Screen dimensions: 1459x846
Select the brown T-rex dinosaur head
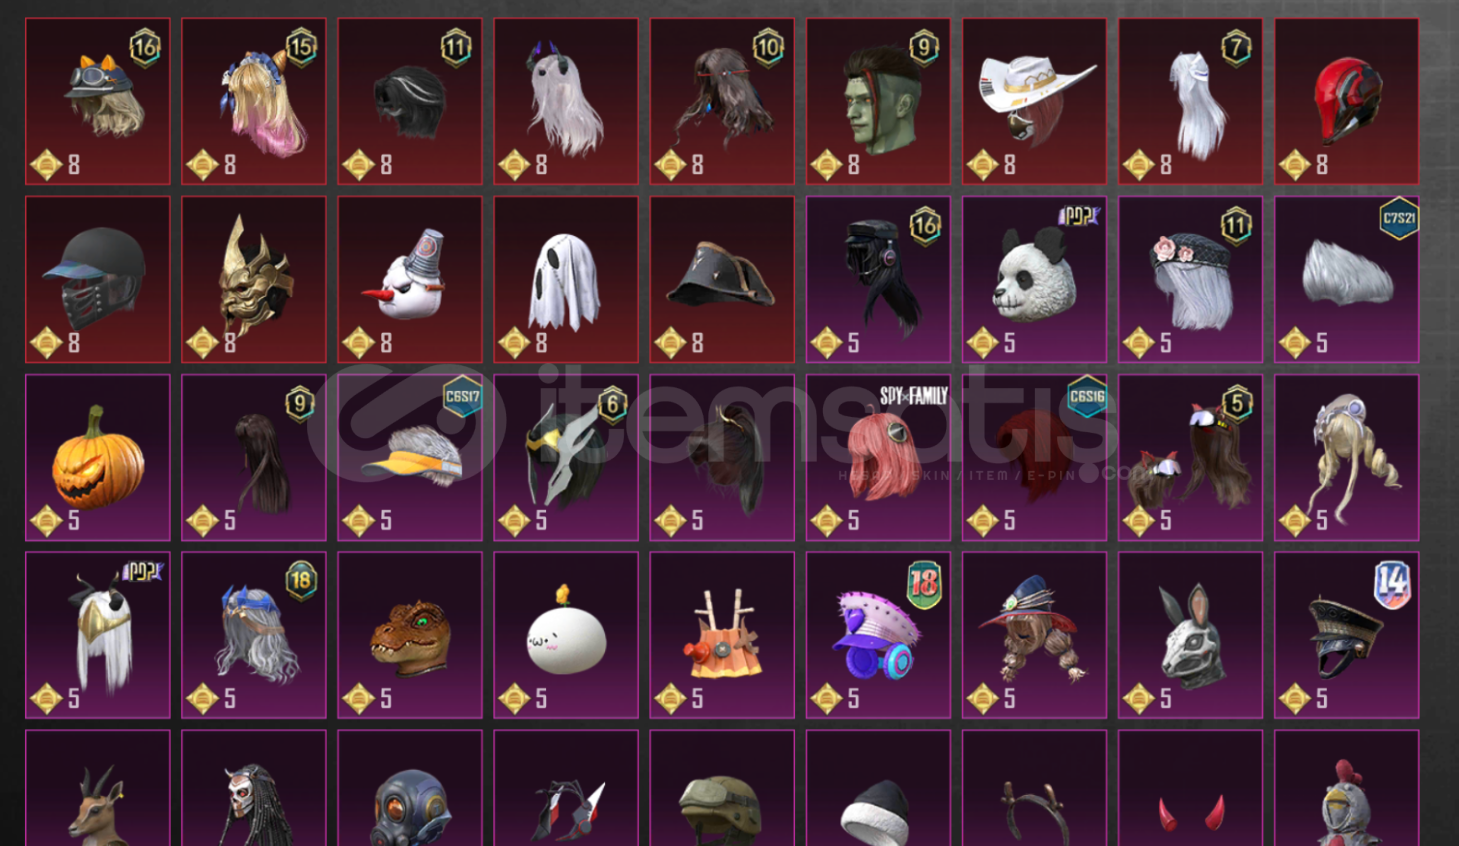click(410, 635)
